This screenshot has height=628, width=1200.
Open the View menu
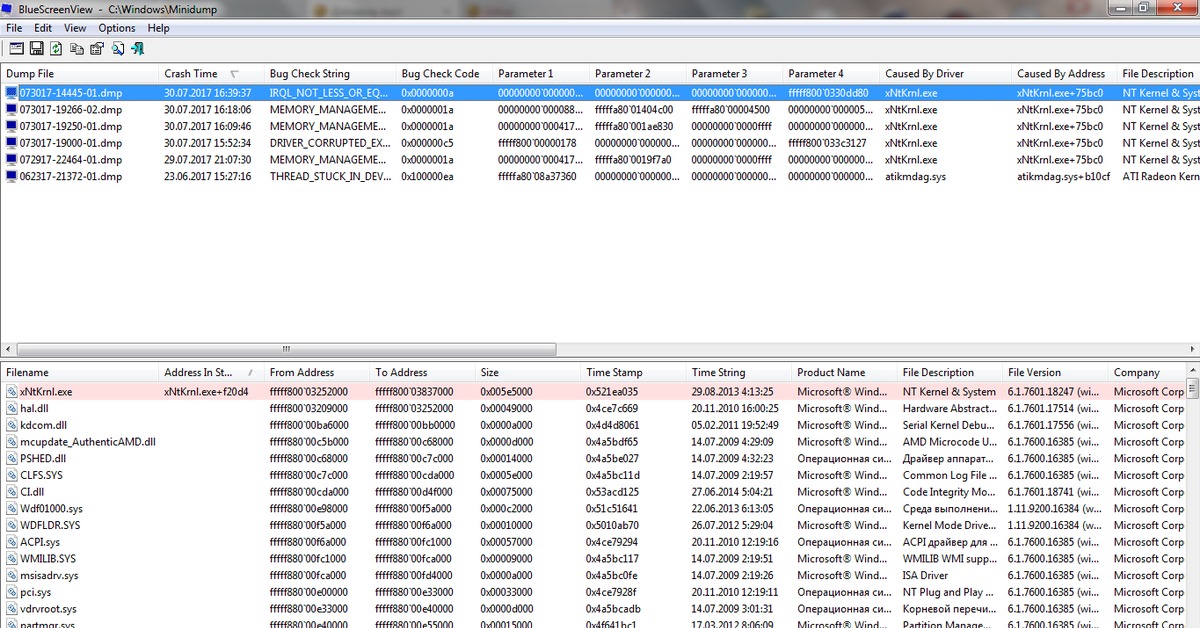pos(75,28)
